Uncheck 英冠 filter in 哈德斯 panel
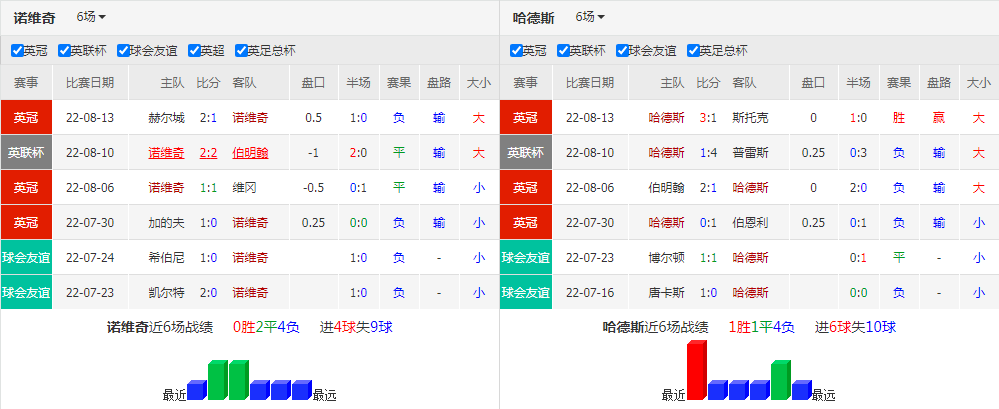 [x=516, y=50]
